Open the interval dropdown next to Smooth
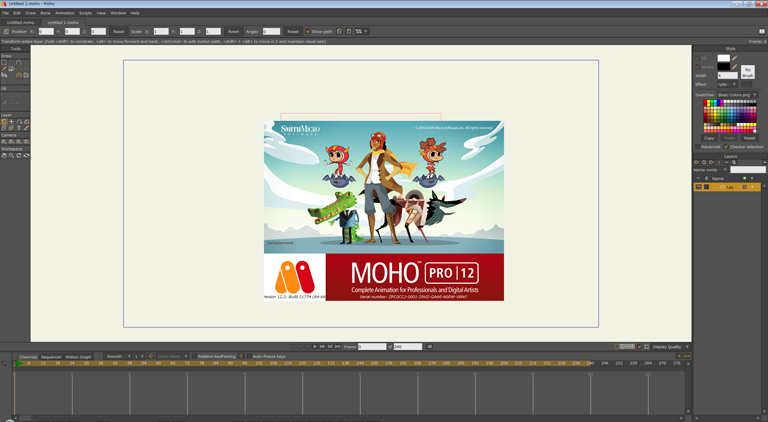The width and height of the screenshot is (768, 422). coord(139,356)
